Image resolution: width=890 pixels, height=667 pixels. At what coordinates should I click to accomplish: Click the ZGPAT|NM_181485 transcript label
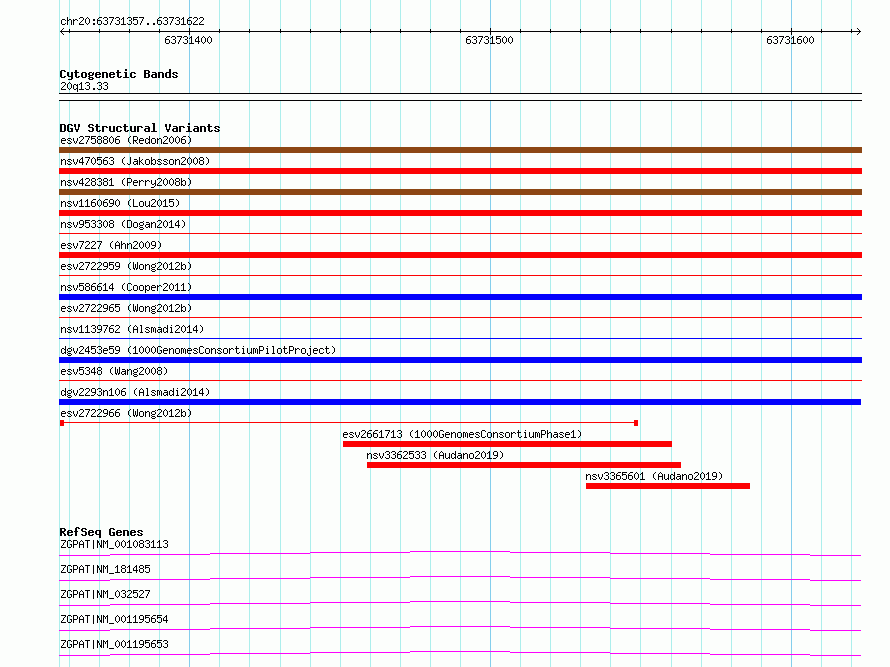click(105, 569)
